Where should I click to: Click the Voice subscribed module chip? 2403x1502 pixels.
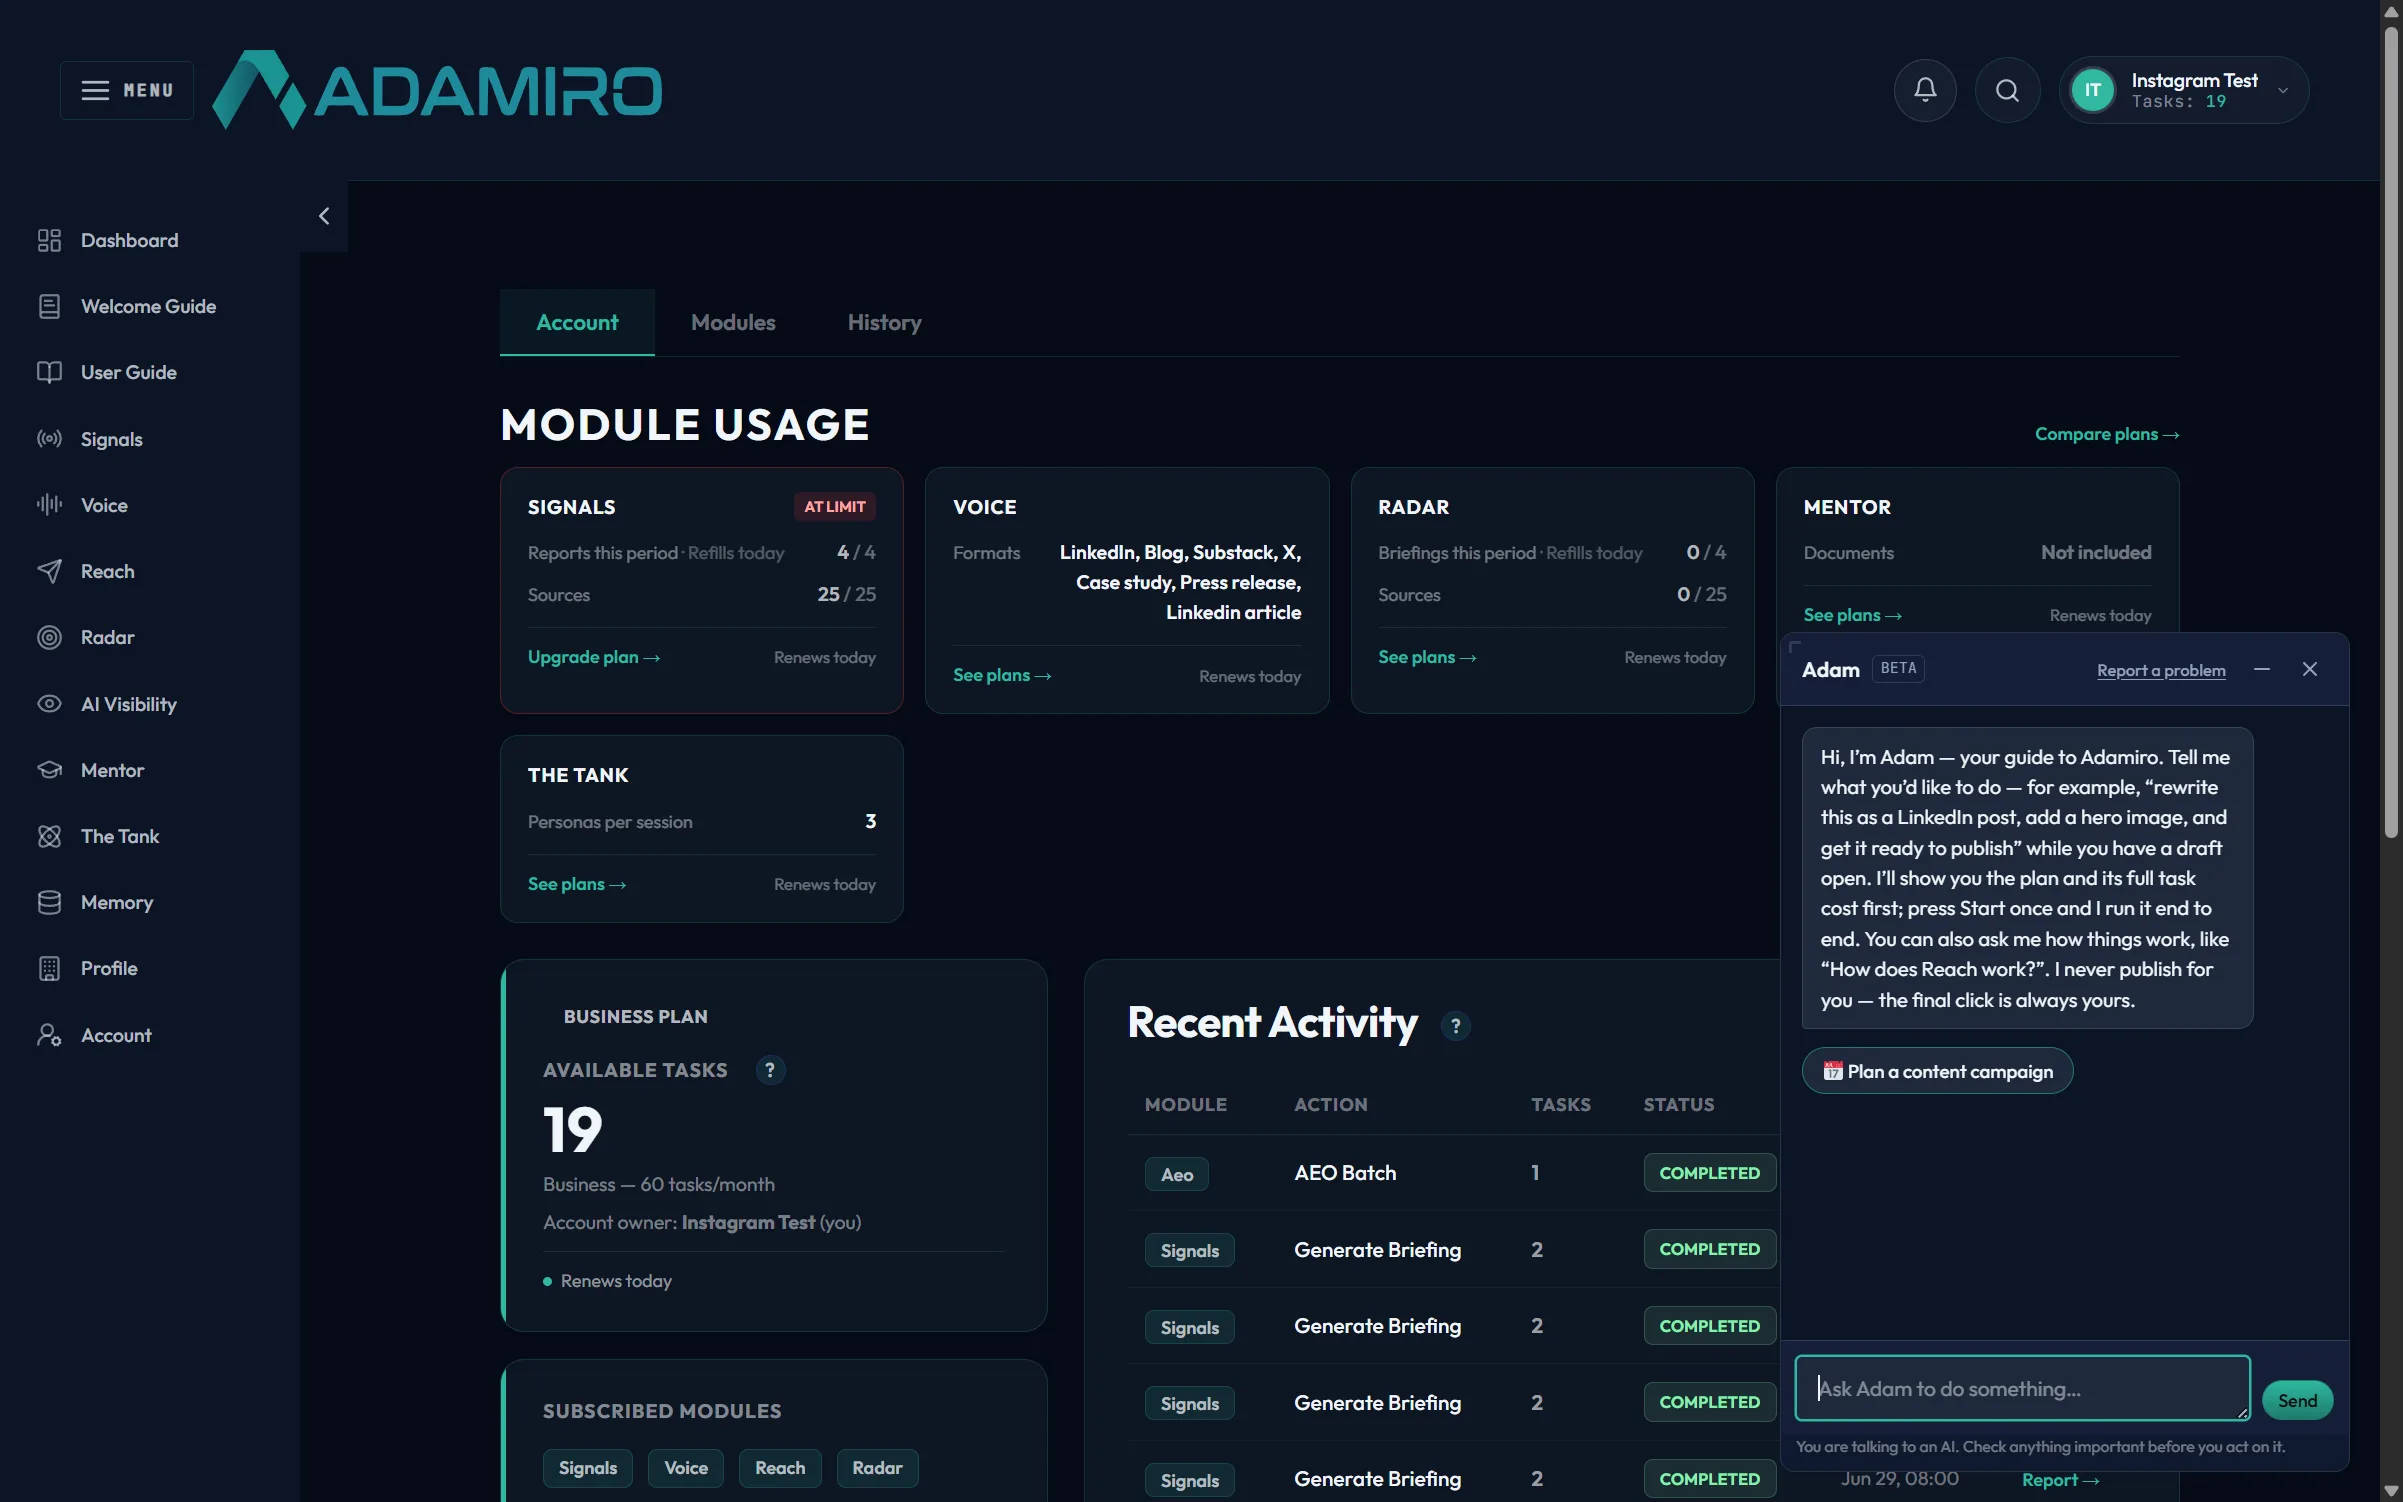click(x=686, y=1468)
